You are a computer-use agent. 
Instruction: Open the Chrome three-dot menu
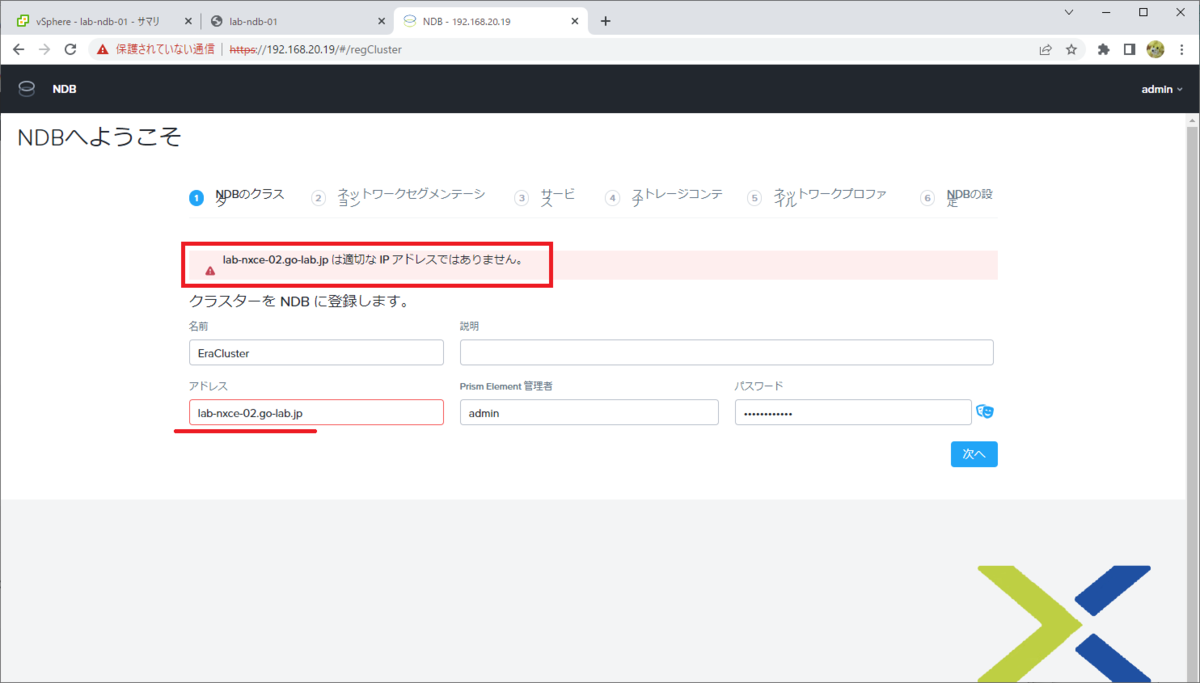[x=1181, y=48]
